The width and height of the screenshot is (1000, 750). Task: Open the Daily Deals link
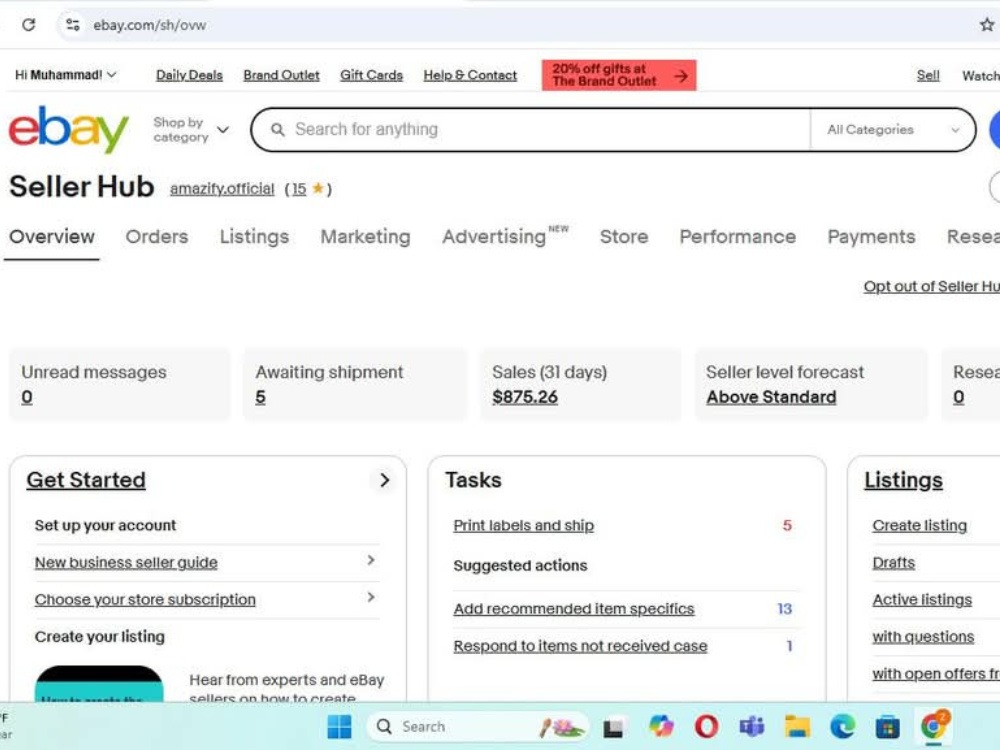[x=189, y=75]
